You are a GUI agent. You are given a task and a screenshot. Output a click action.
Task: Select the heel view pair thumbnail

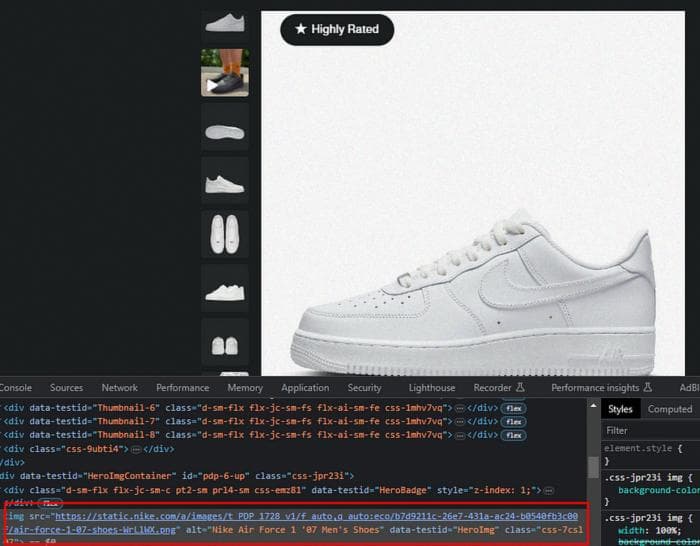225,342
